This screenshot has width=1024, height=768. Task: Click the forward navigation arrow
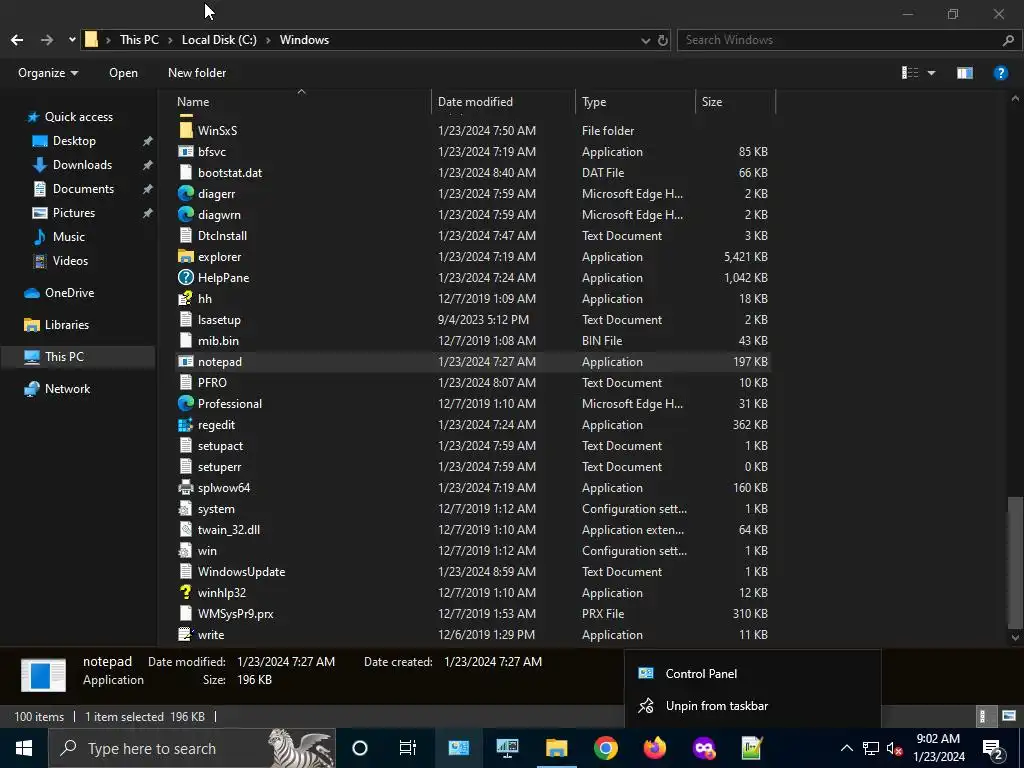47,40
